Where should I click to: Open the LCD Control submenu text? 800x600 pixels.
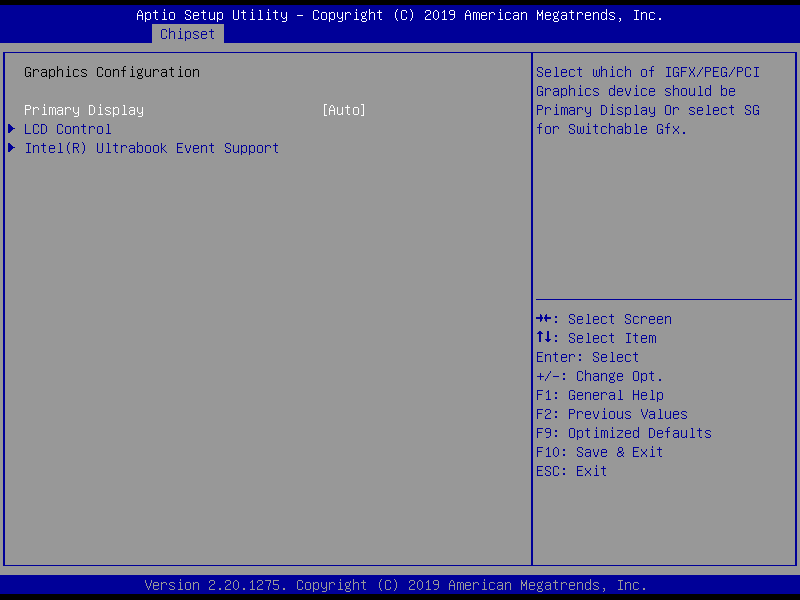(68, 129)
